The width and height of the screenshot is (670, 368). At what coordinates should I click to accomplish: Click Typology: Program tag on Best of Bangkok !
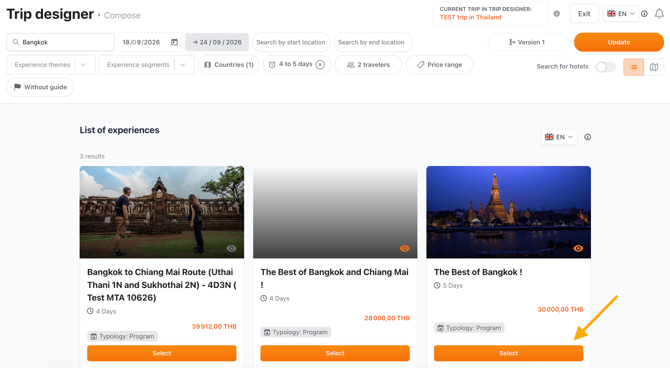click(469, 328)
